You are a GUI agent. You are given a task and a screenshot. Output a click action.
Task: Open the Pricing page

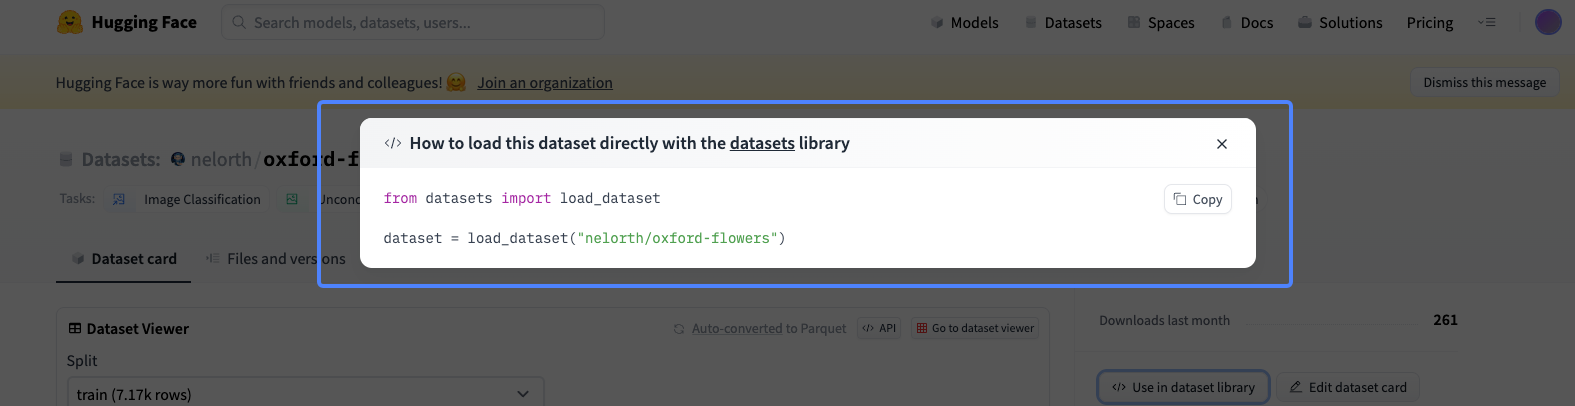[1429, 22]
